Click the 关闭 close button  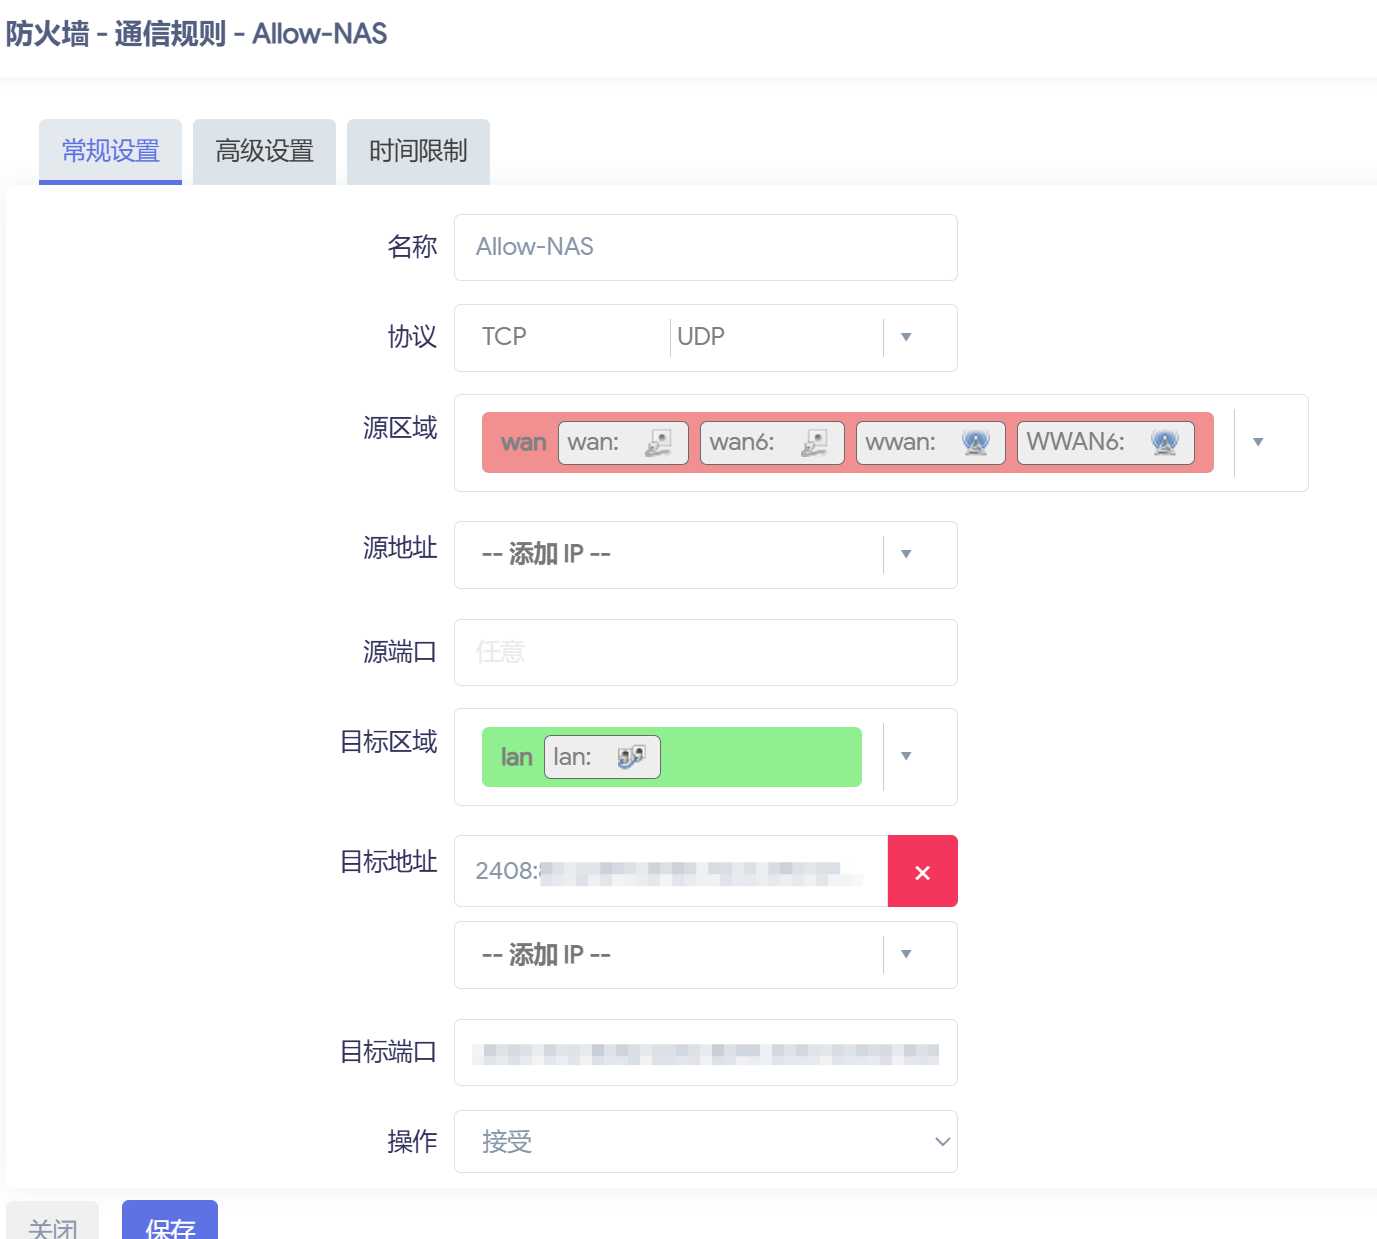click(x=53, y=1225)
